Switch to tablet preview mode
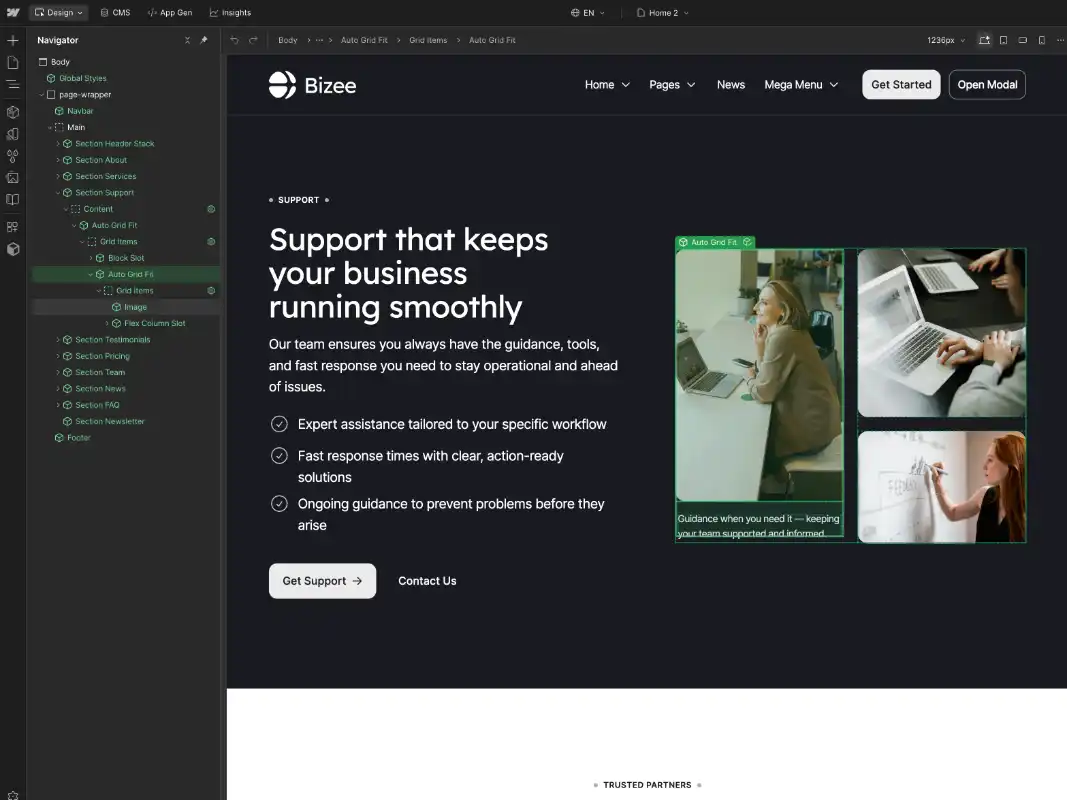Image resolution: width=1067 pixels, height=800 pixels. 1003,40
